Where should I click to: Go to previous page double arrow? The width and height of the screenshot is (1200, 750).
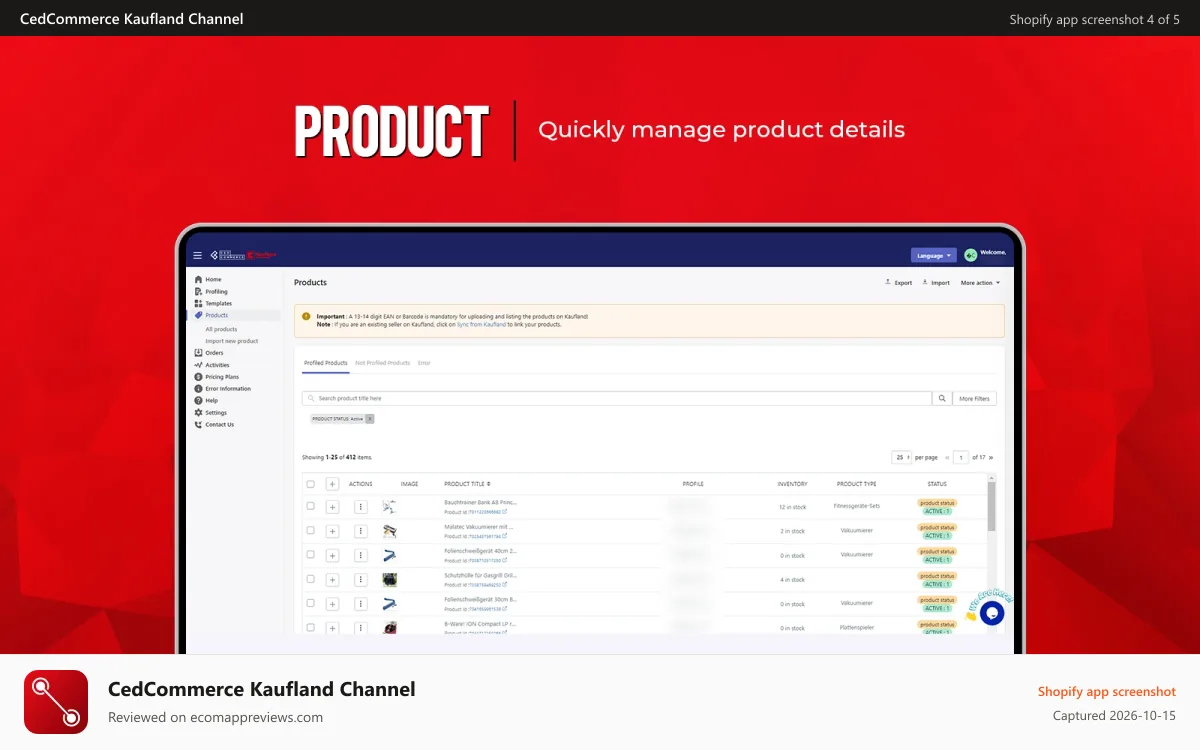point(948,457)
